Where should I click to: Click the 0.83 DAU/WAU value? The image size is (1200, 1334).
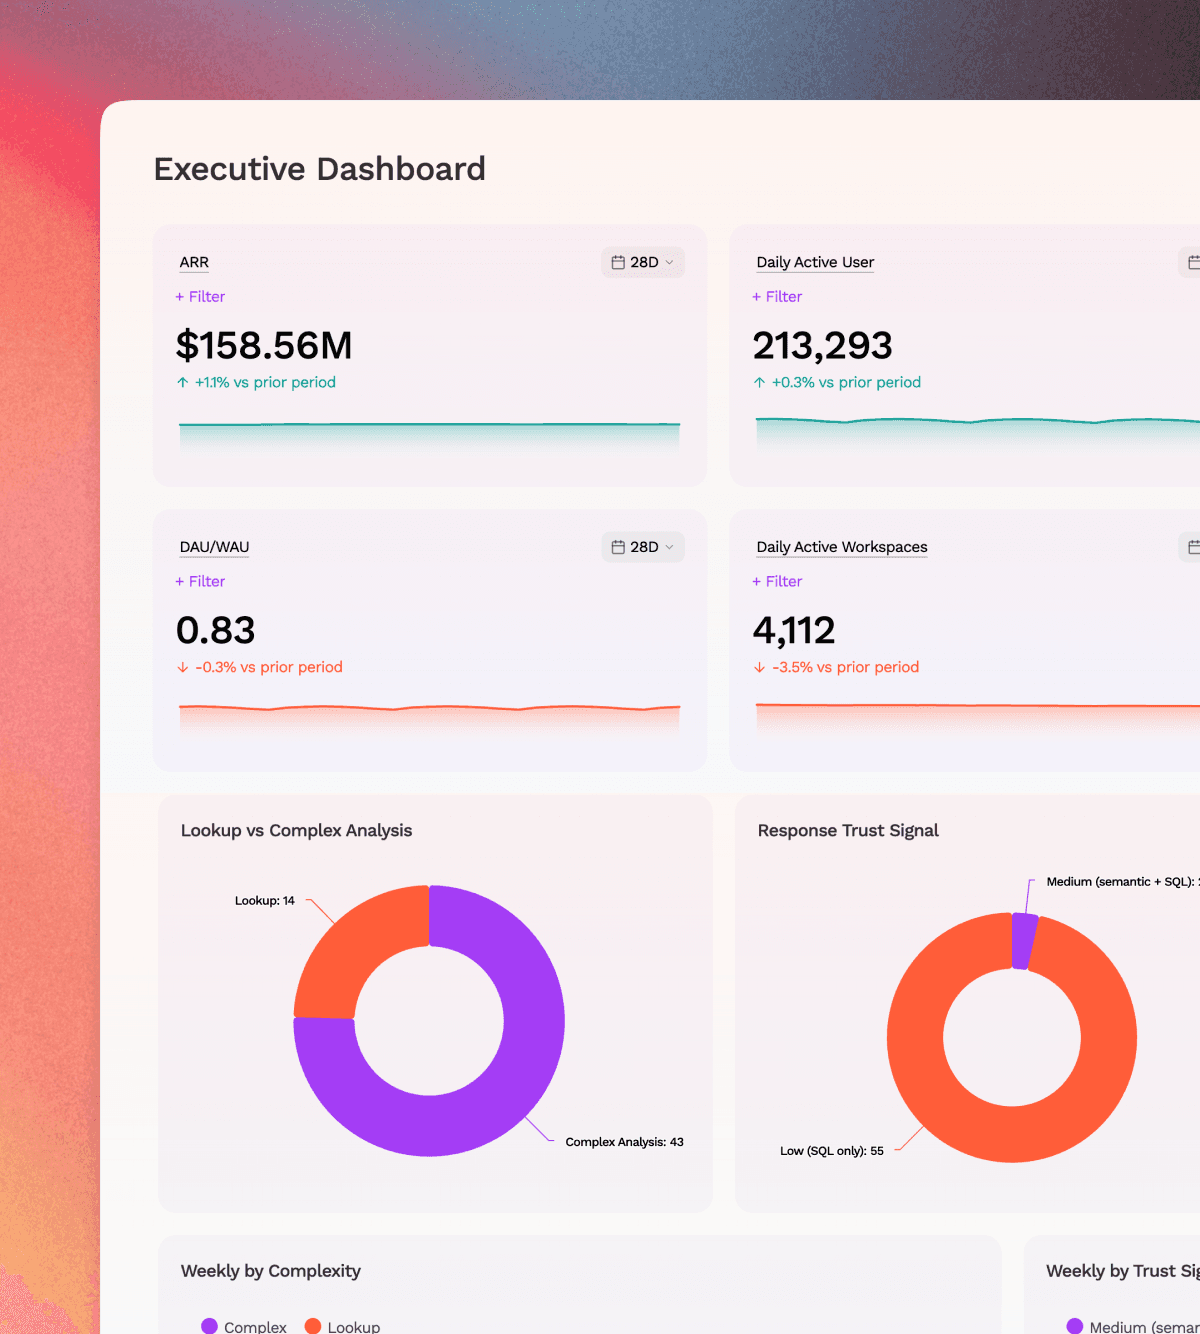click(x=215, y=631)
